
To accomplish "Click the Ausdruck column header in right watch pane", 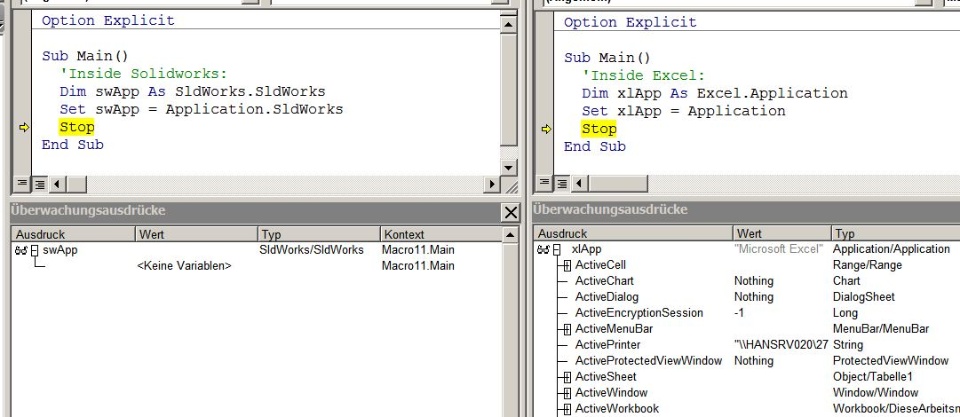I will [x=634, y=233].
